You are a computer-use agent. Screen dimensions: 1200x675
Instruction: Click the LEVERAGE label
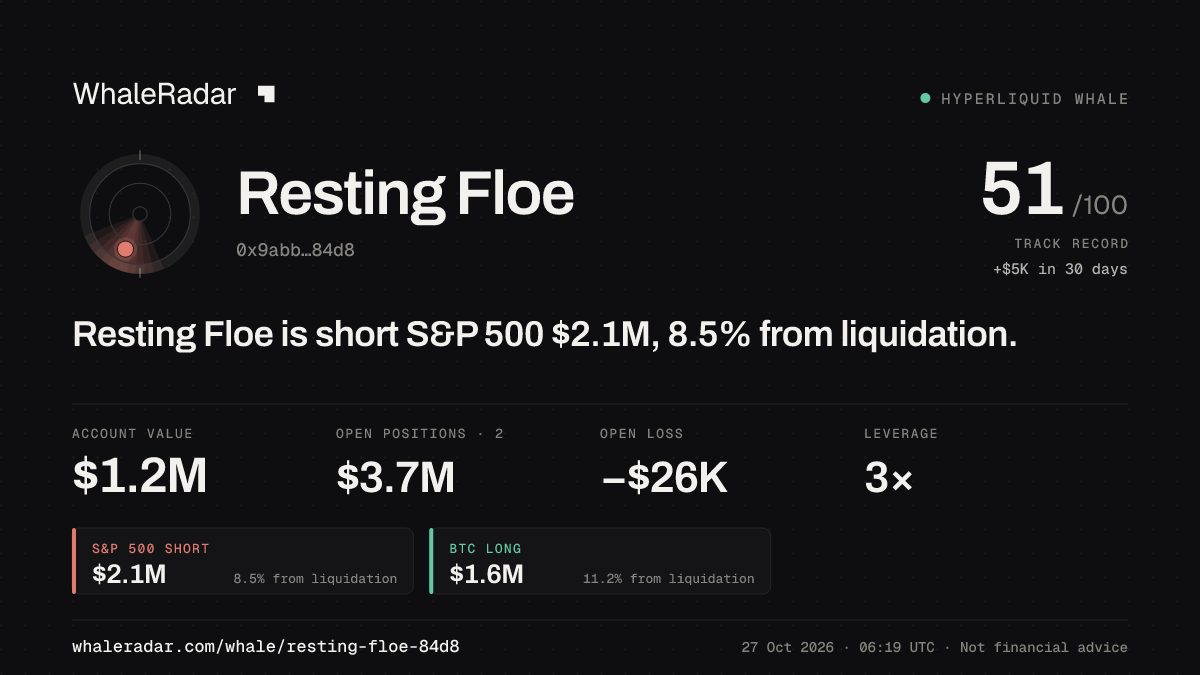[901, 434]
